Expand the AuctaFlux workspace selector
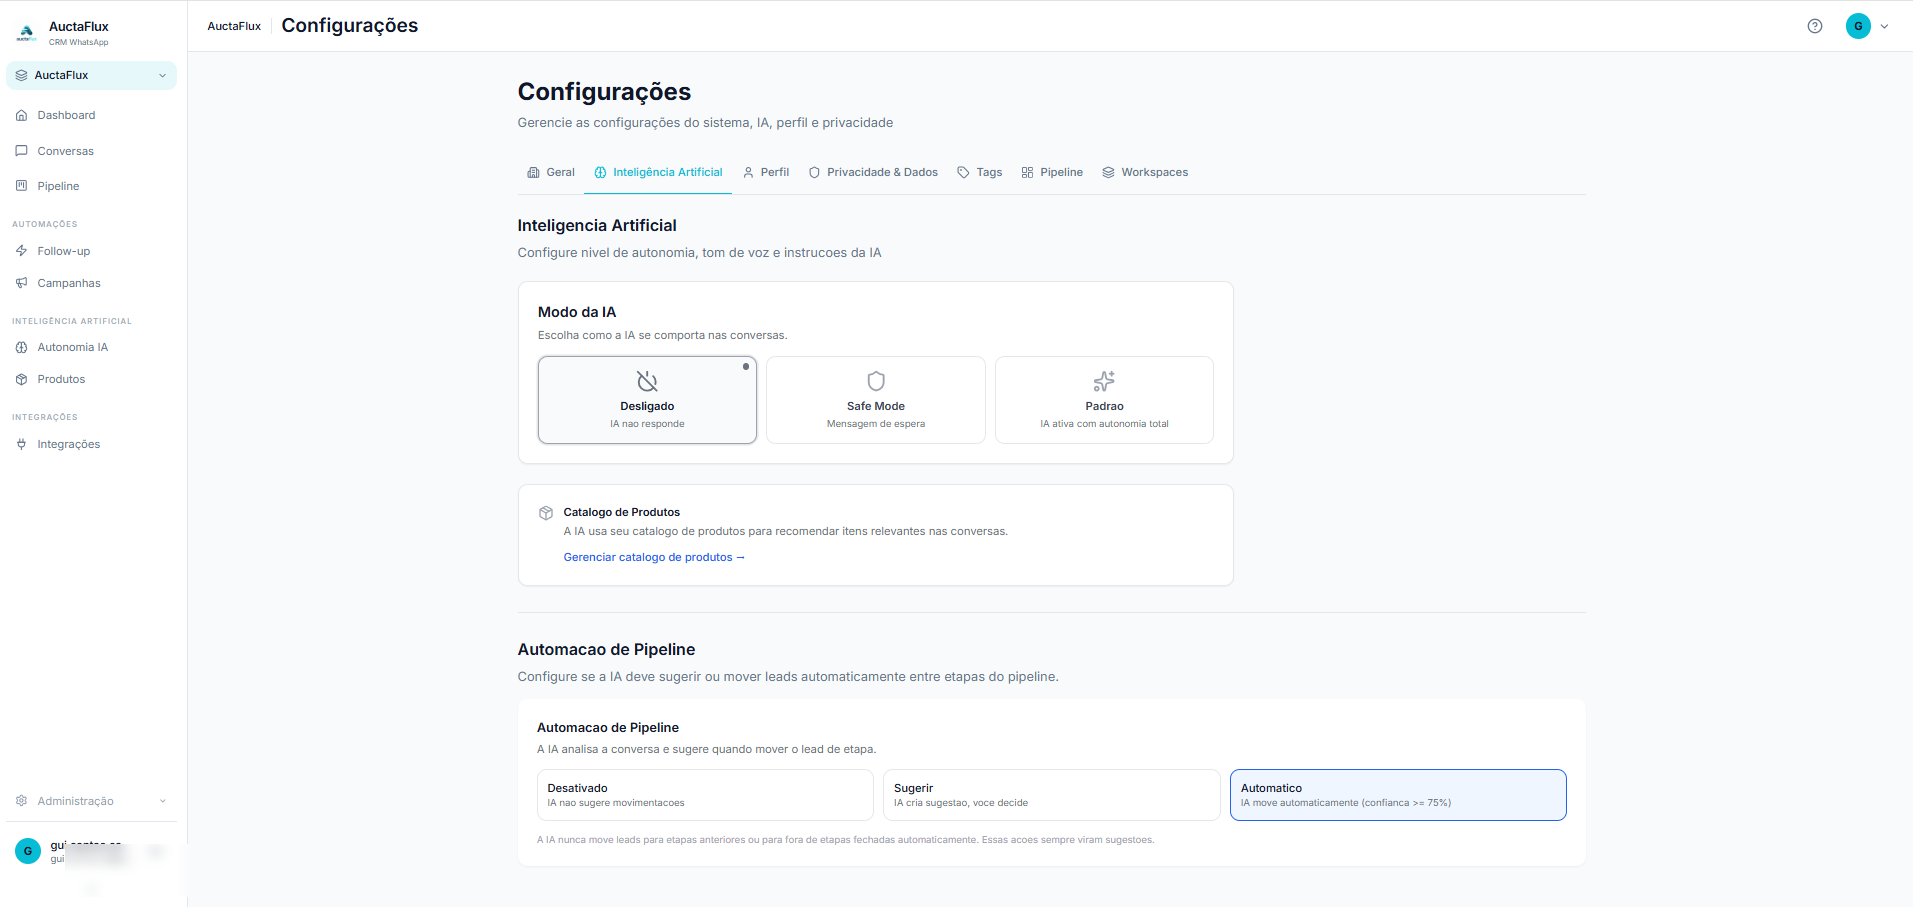Image resolution: width=1913 pixels, height=907 pixels. [x=91, y=75]
